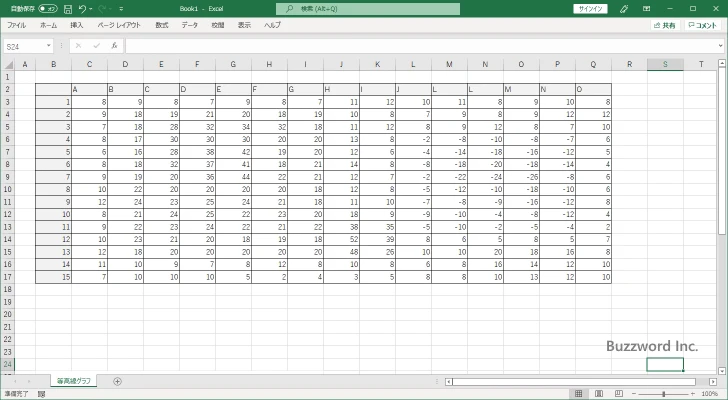
Task: Expand the Name Box dropdown arrow
Action: [49, 46]
